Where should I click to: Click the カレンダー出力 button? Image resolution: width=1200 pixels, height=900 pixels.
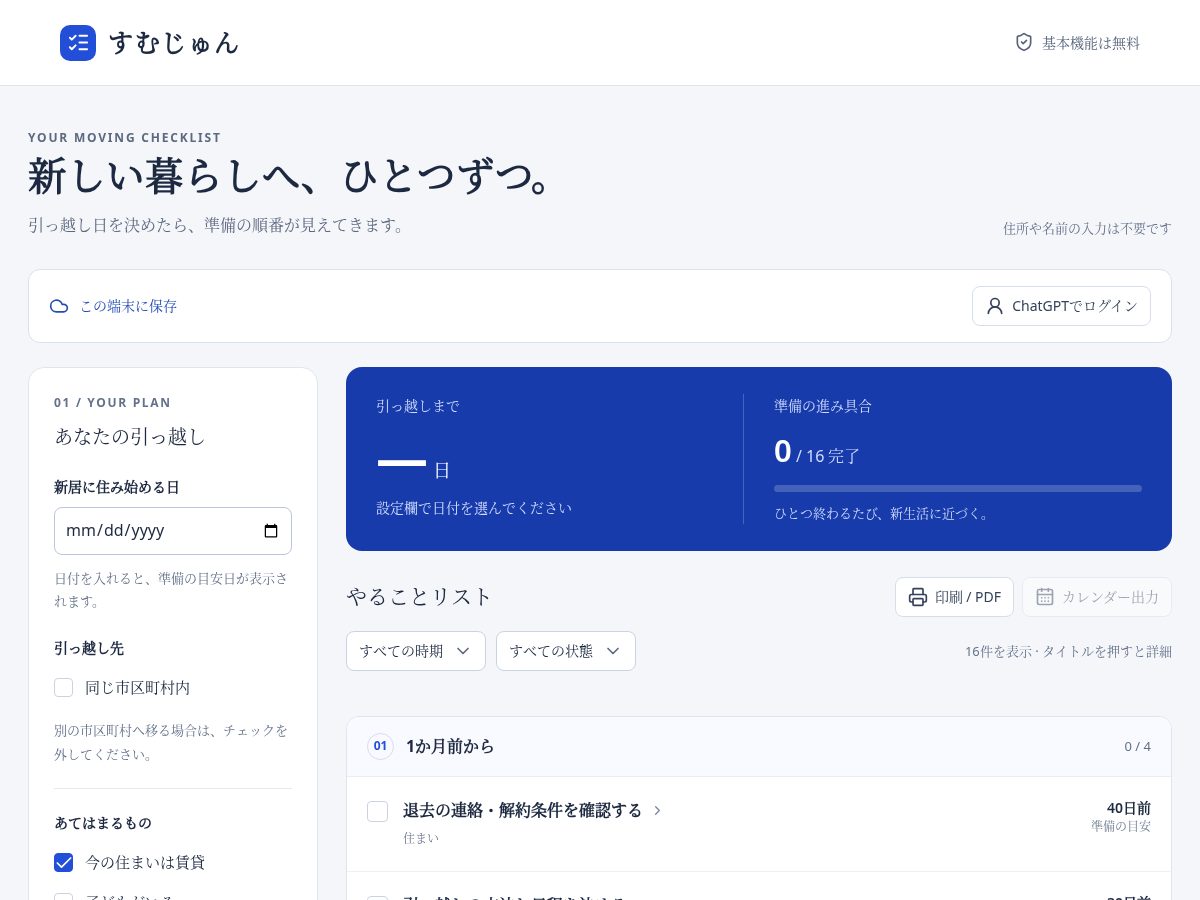pyautogui.click(x=1097, y=597)
